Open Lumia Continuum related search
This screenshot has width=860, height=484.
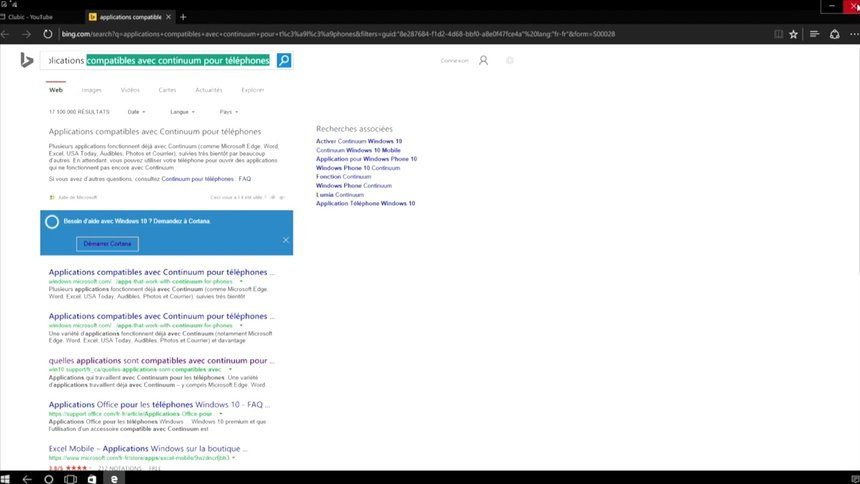click(340, 194)
